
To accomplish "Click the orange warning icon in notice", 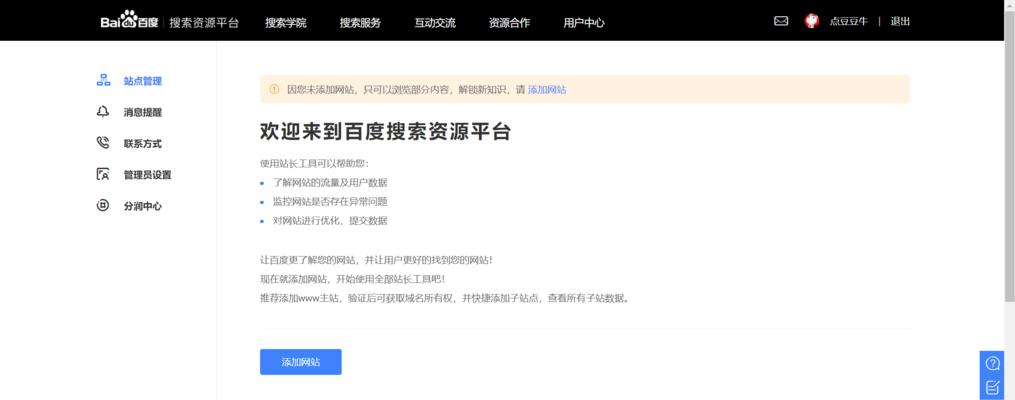I will (x=274, y=89).
